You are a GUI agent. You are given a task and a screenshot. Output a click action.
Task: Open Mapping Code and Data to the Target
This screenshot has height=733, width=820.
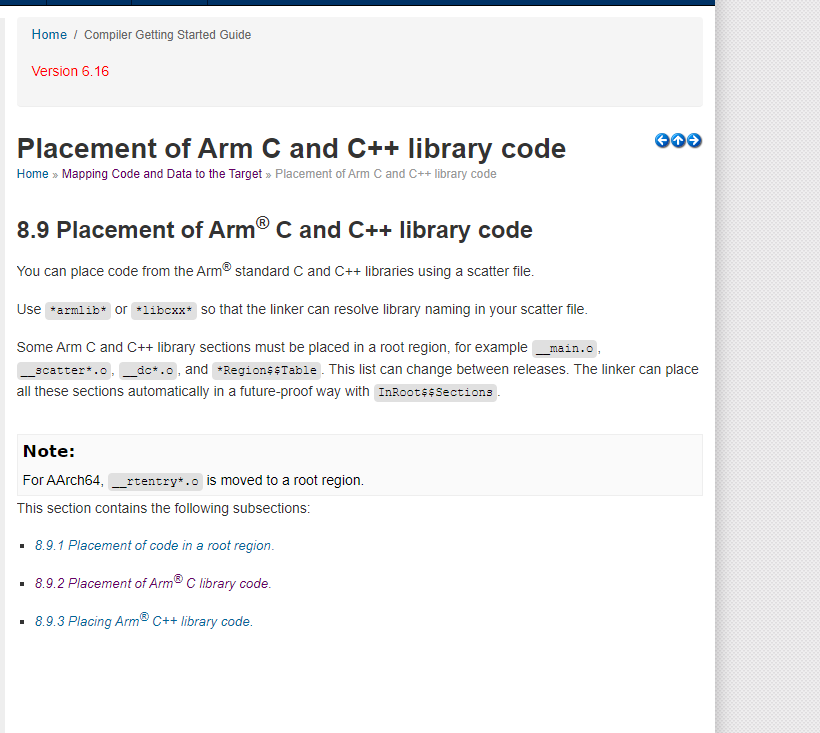162,174
